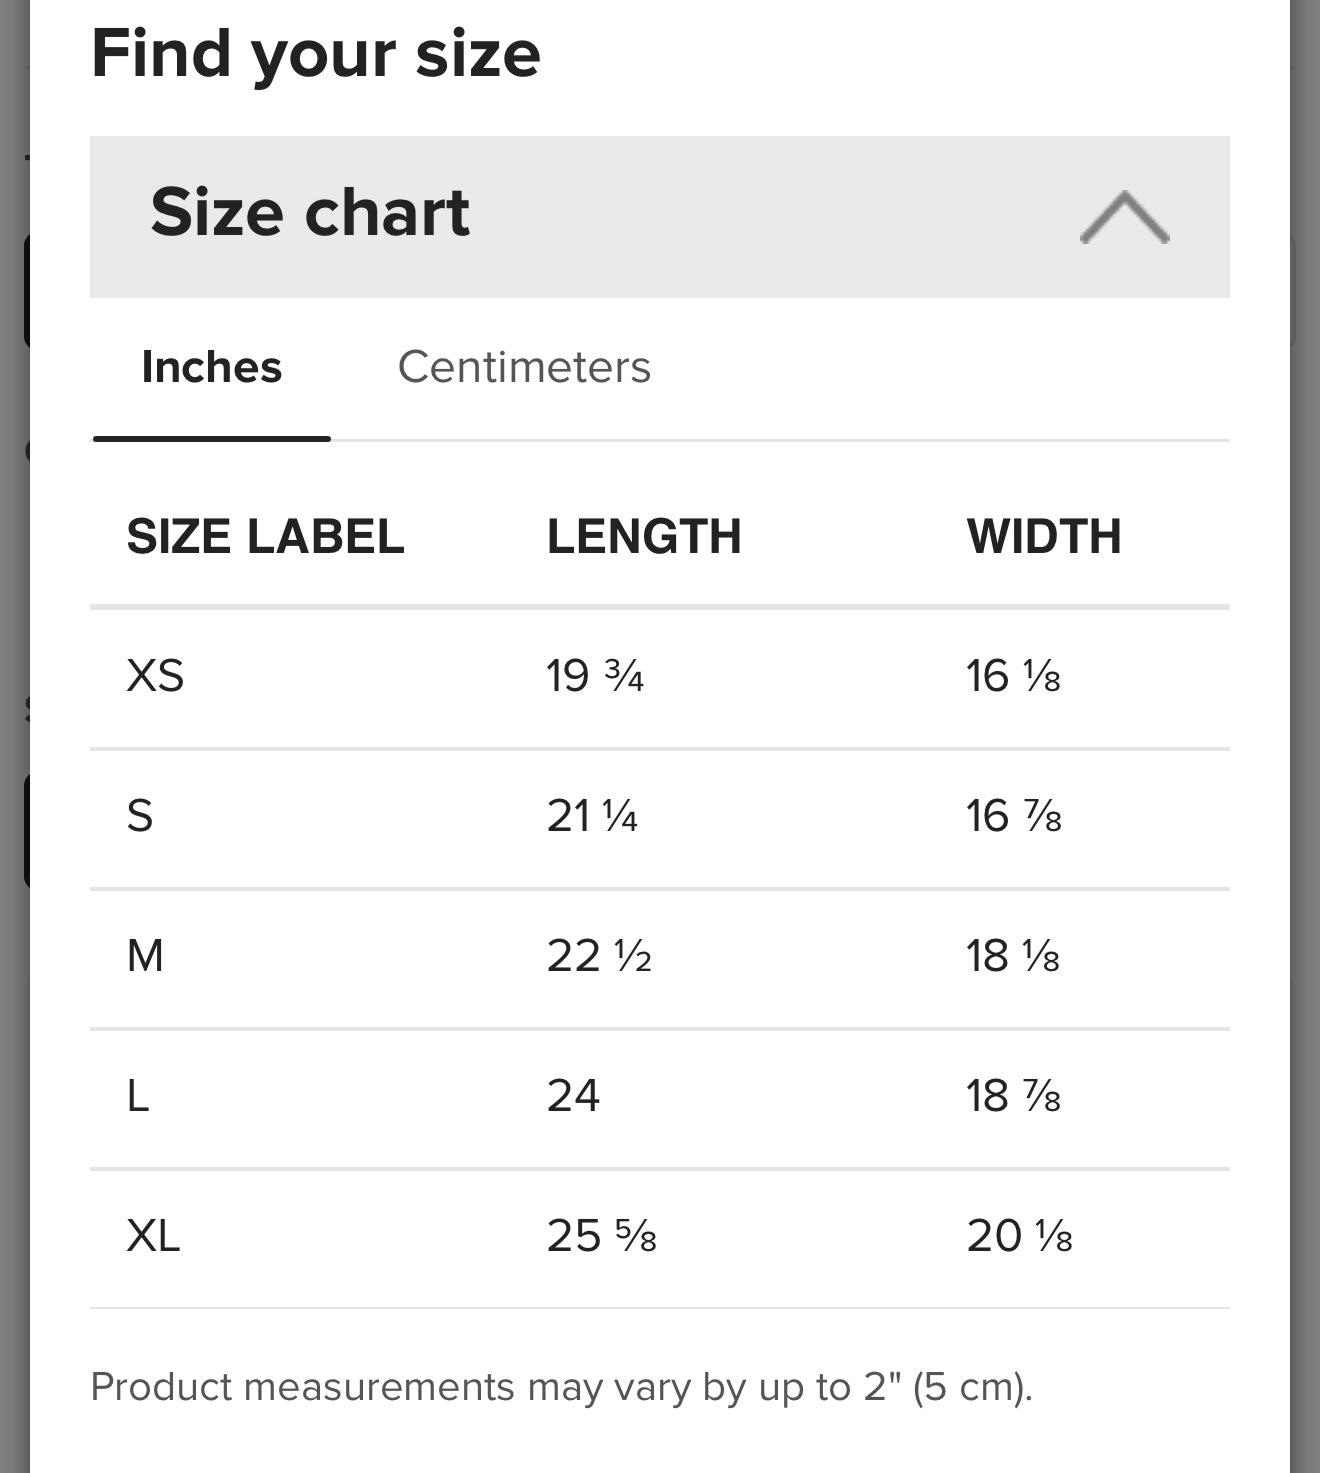Click the dimmed background left of the modal
Image resolution: width=1320 pixels, height=1473 pixels.
click(14, 1100)
